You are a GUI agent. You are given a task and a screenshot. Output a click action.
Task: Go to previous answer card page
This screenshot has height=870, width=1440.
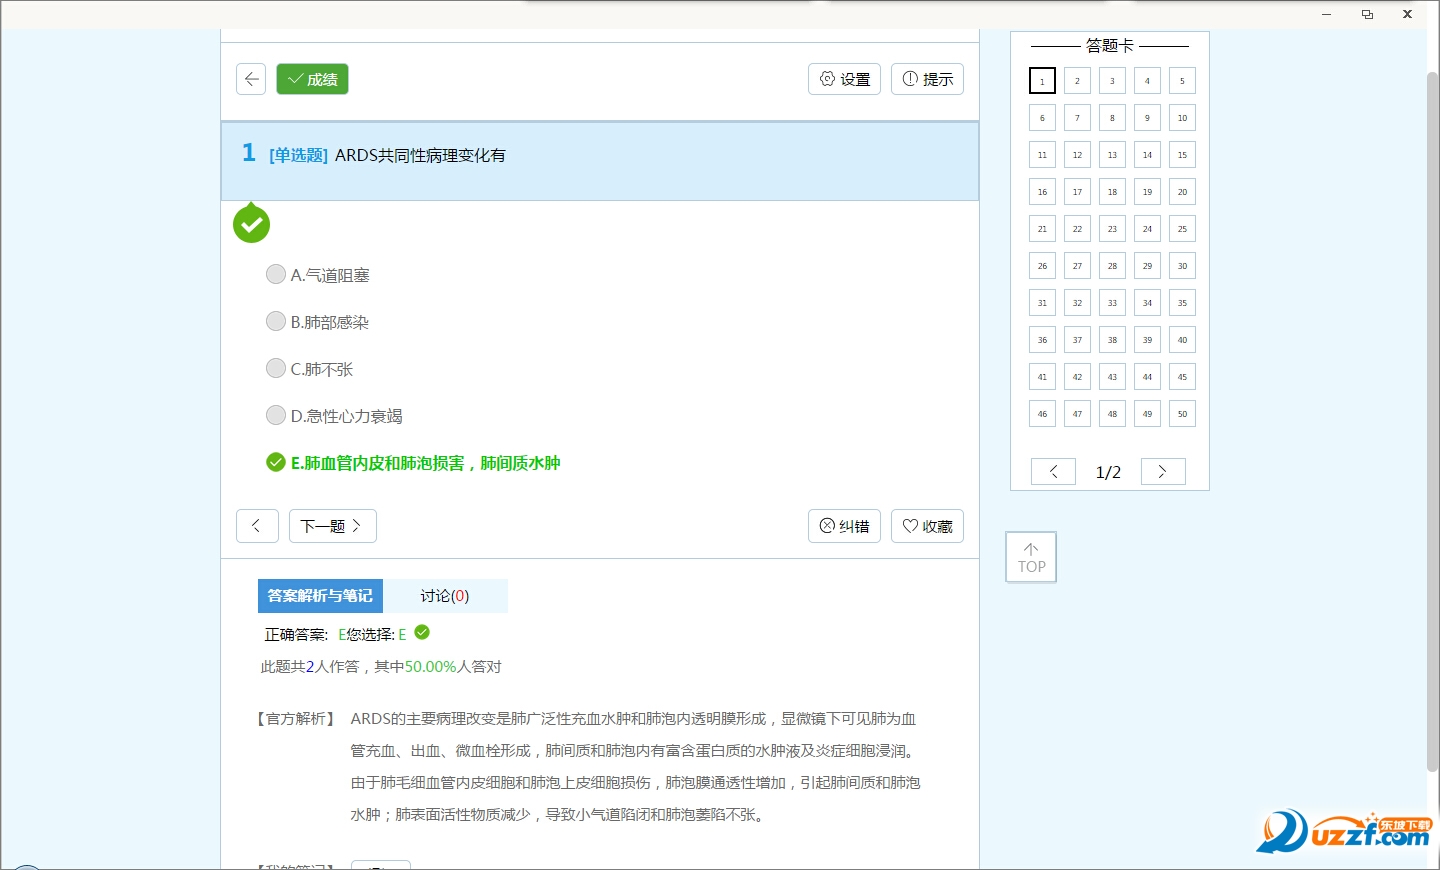pyautogui.click(x=1053, y=472)
